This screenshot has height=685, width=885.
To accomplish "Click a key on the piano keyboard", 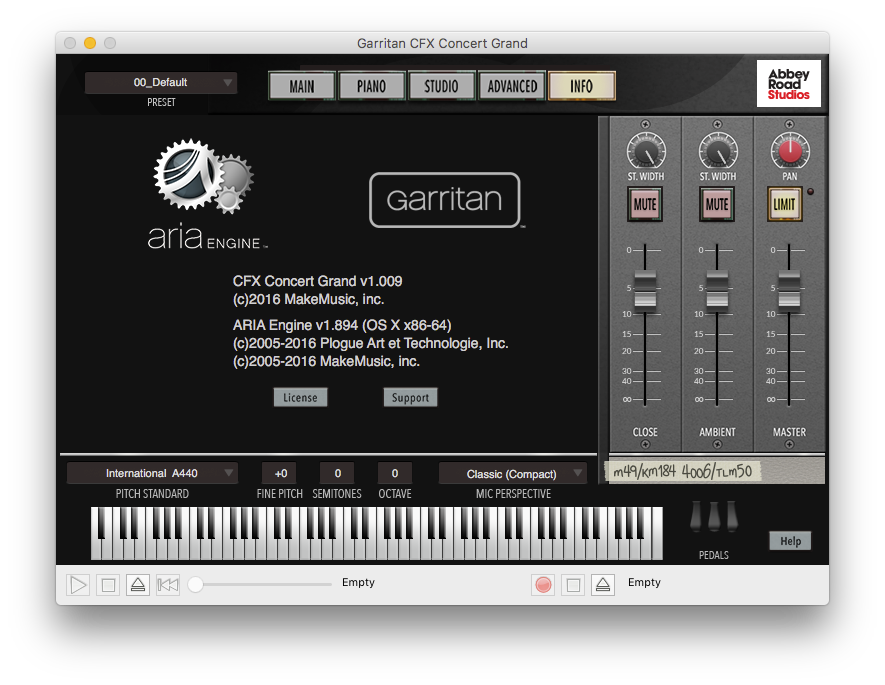I will point(377,533).
